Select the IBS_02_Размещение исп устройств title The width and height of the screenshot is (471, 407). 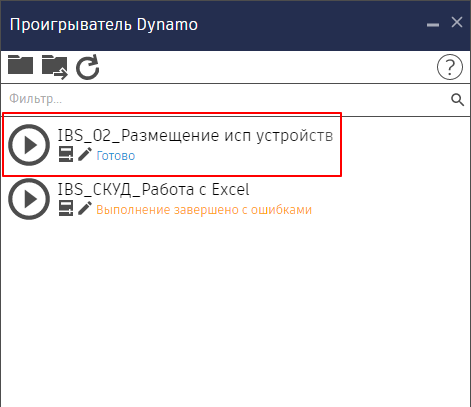(195, 135)
